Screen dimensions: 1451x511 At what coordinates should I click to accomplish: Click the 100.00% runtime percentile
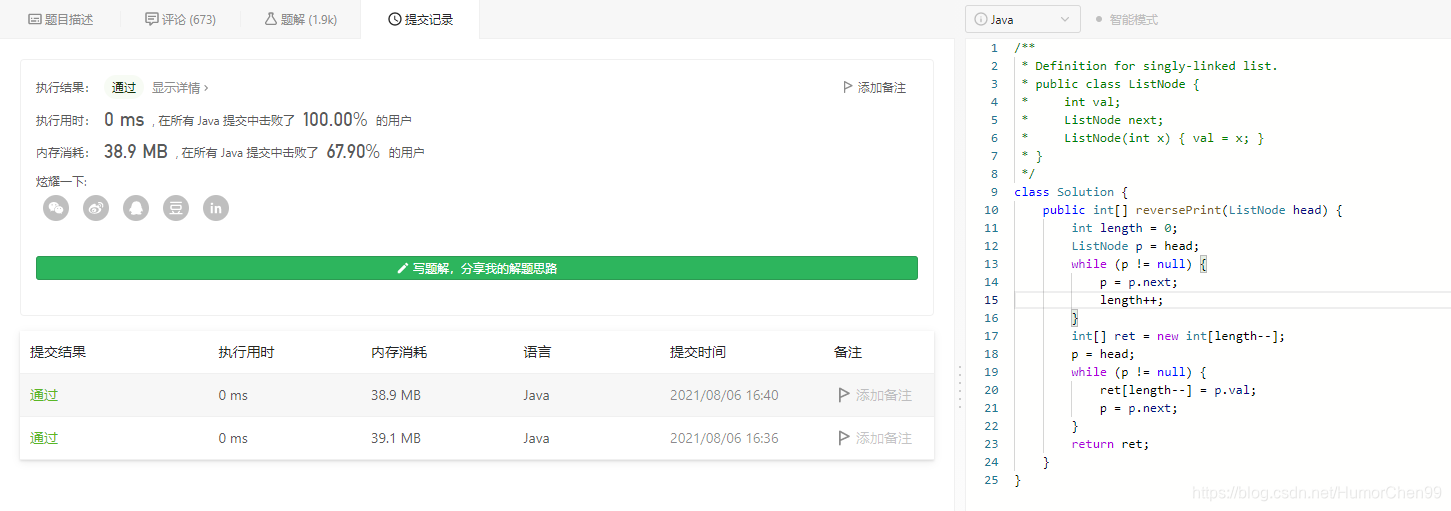click(335, 120)
